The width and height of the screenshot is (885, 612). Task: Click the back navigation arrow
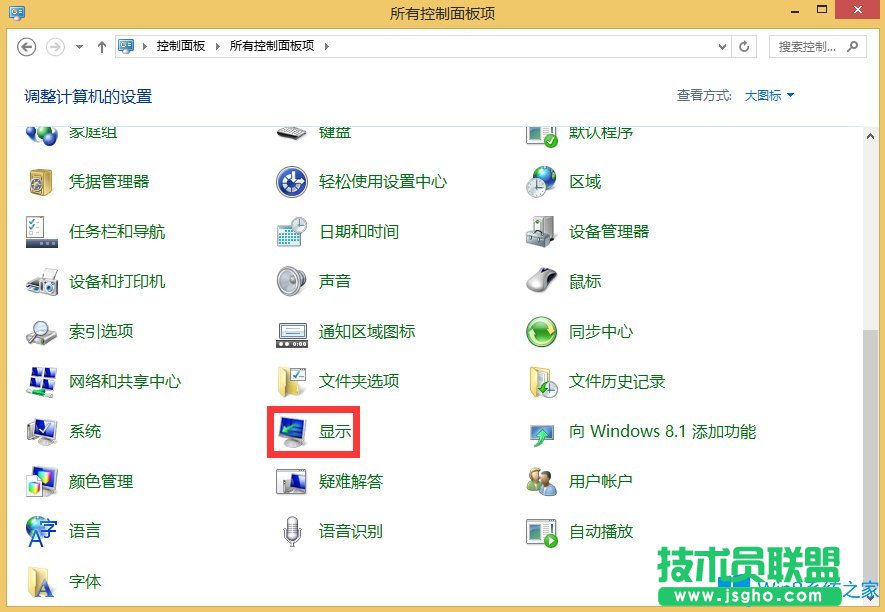28,46
